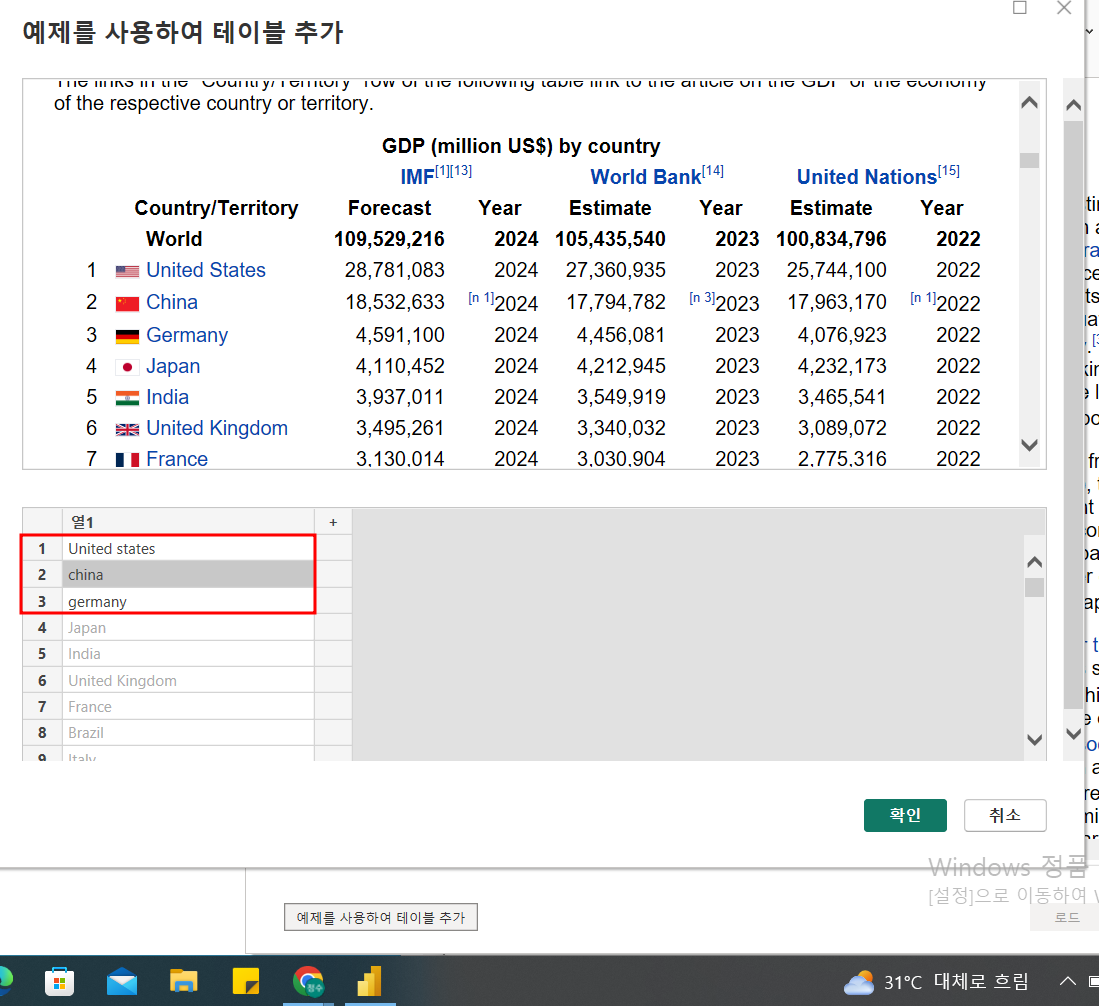Open File Explorer from taskbar
The width and height of the screenshot is (1099, 1006).
point(184,981)
